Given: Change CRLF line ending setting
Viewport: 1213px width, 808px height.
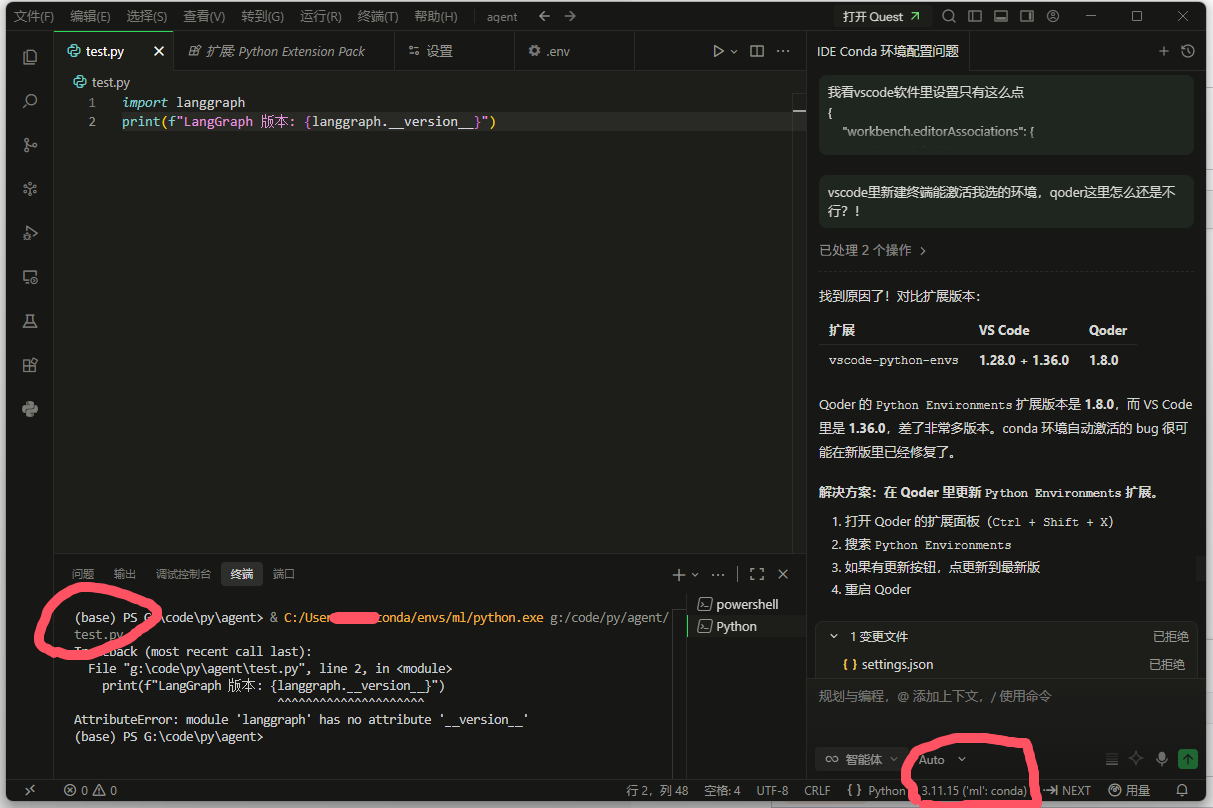Looking at the screenshot, I should (x=817, y=790).
